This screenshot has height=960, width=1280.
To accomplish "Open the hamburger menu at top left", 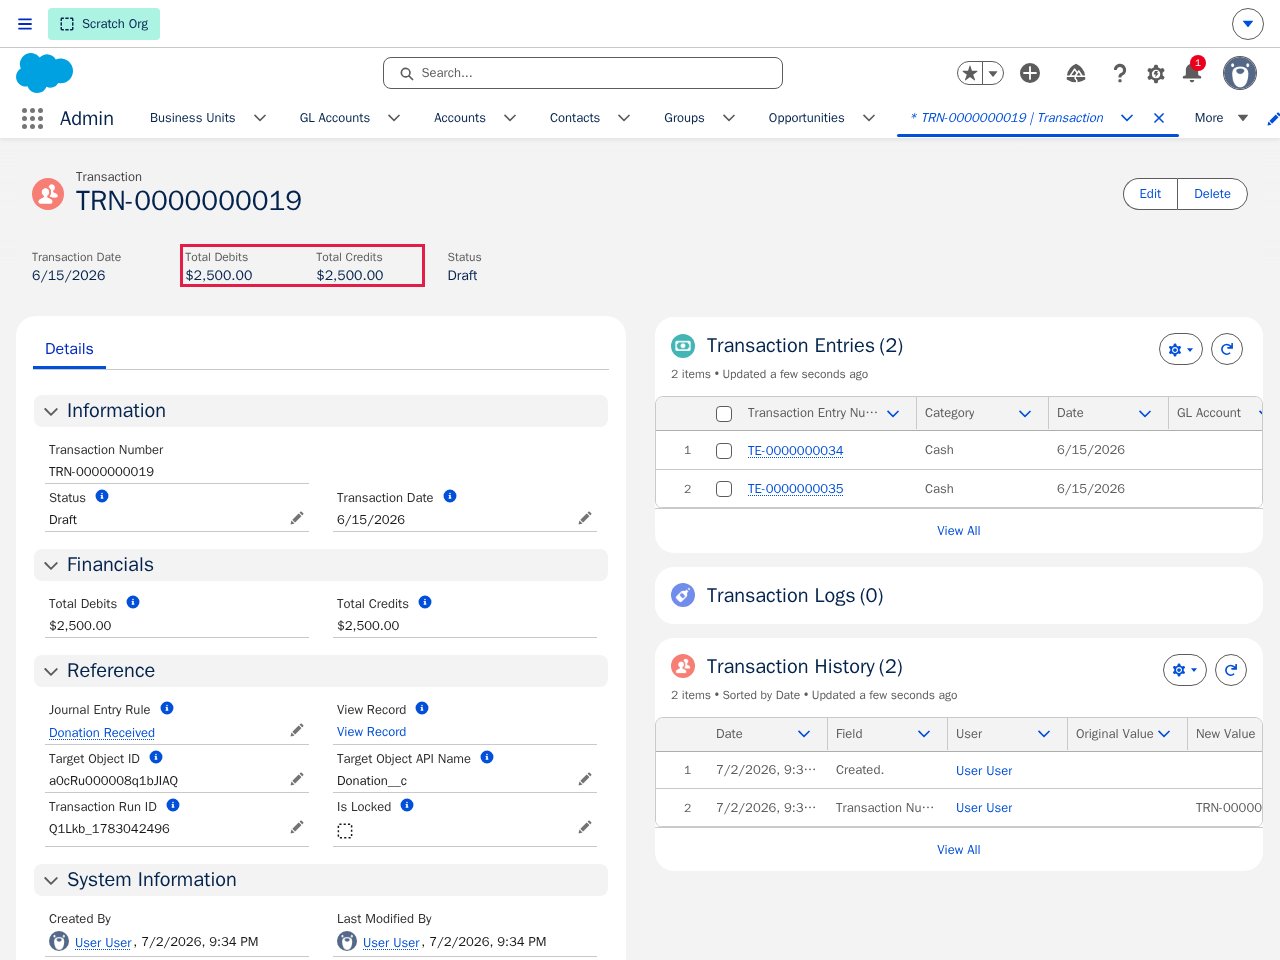I will (25, 24).
